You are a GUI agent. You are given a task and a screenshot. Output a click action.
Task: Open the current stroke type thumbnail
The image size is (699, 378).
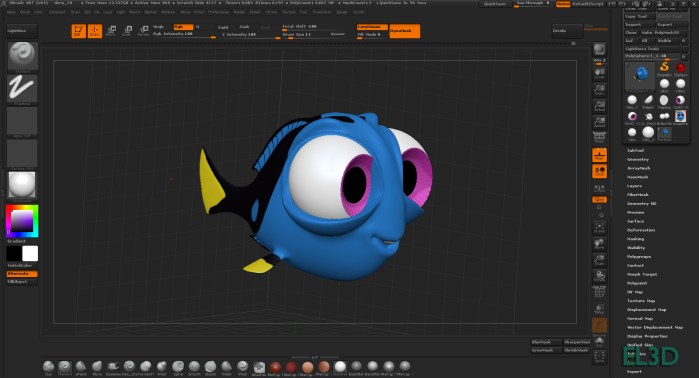click(x=22, y=89)
